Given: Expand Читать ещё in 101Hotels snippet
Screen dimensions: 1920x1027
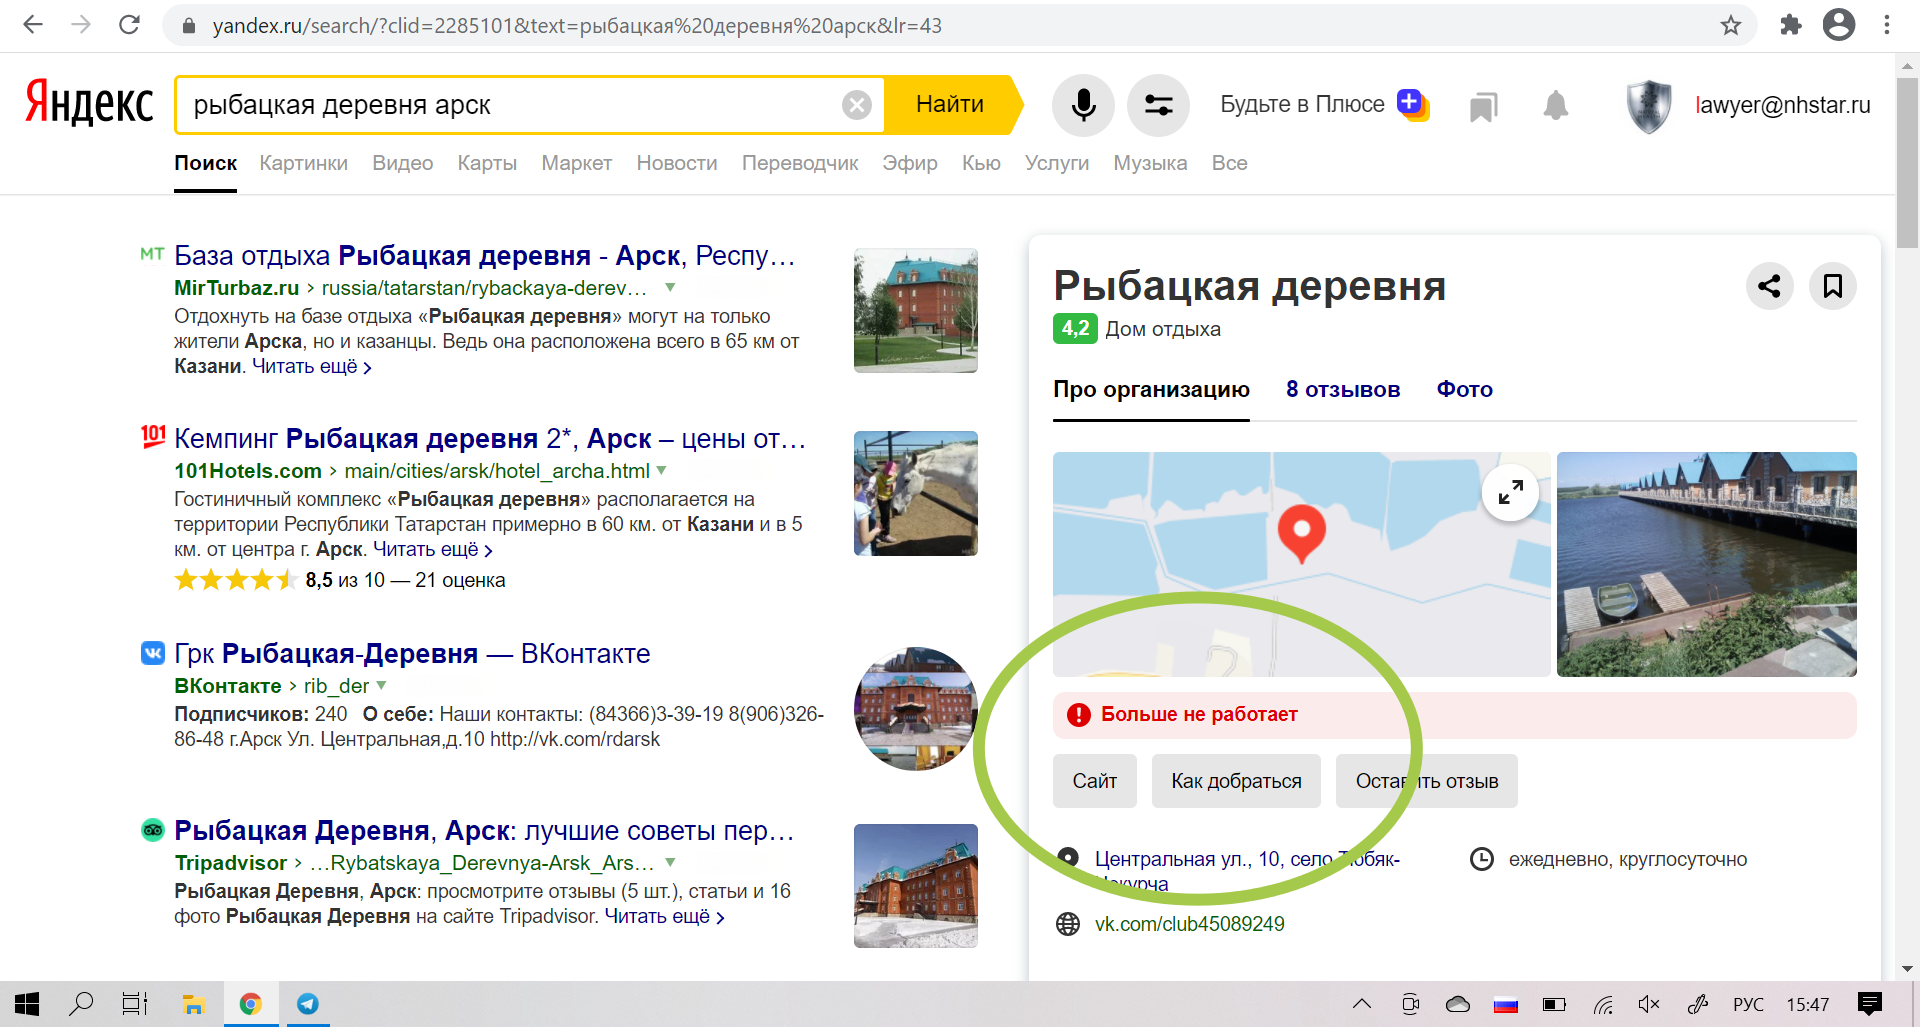Looking at the screenshot, I should [x=433, y=550].
